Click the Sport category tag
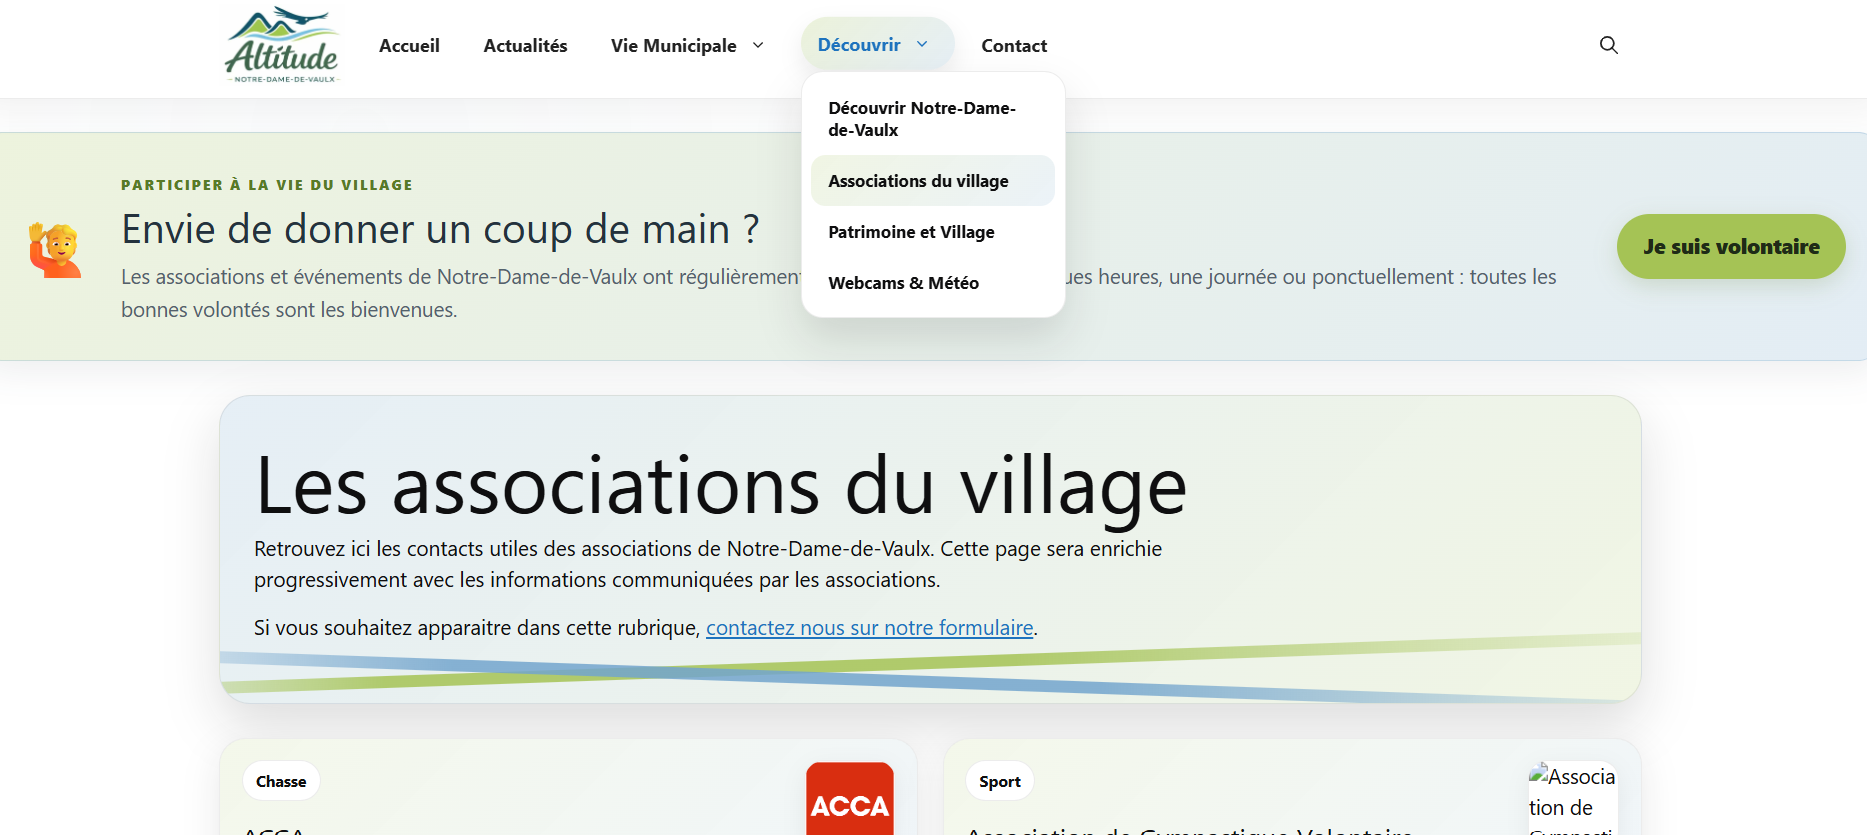The width and height of the screenshot is (1867, 835). (x=1000, y=781)
